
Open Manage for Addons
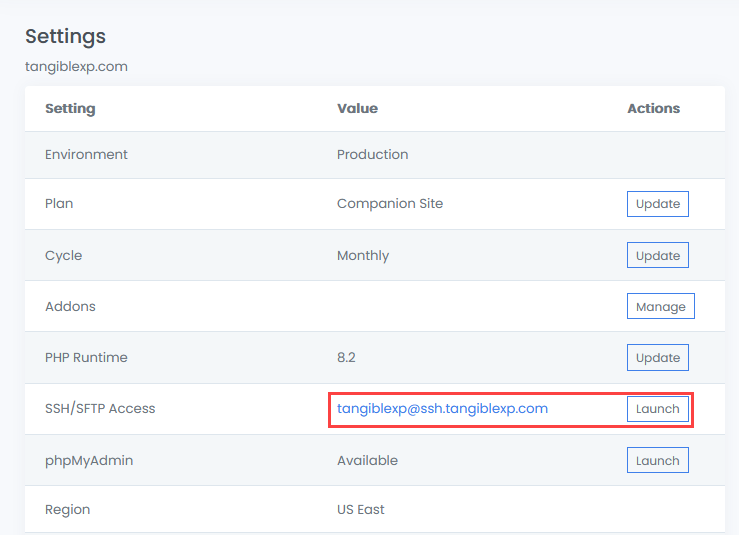pyautogui.click(x=660, y=307)
